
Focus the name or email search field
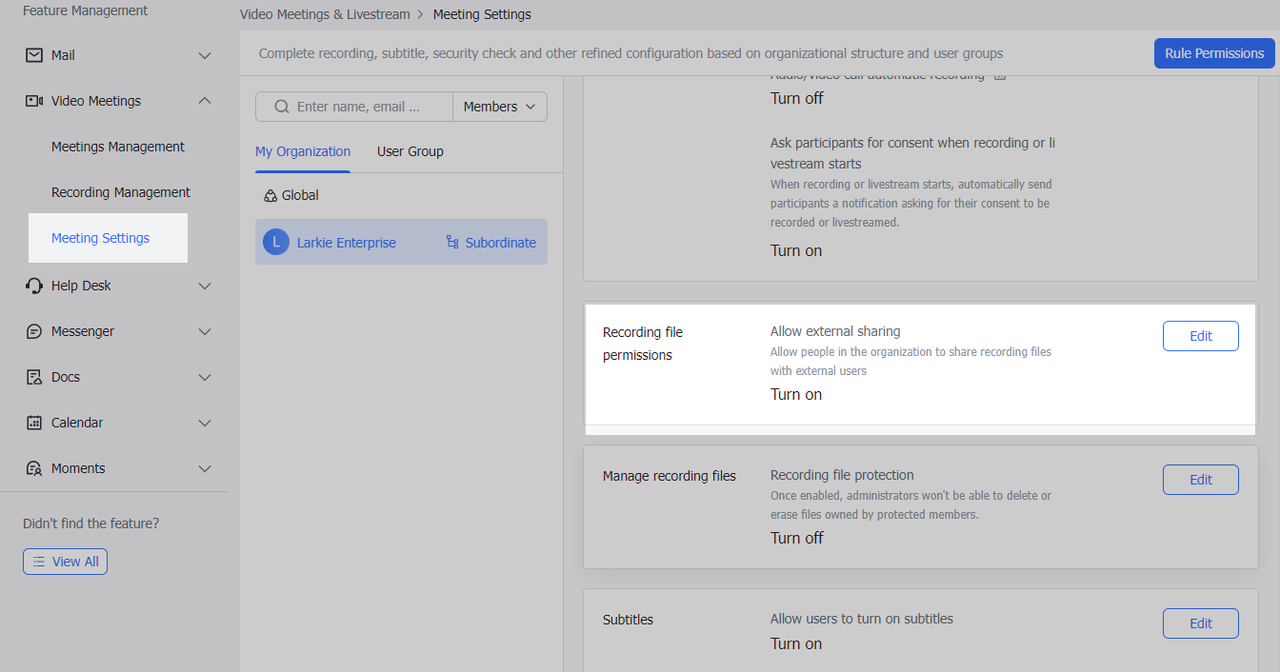point(360,107)
